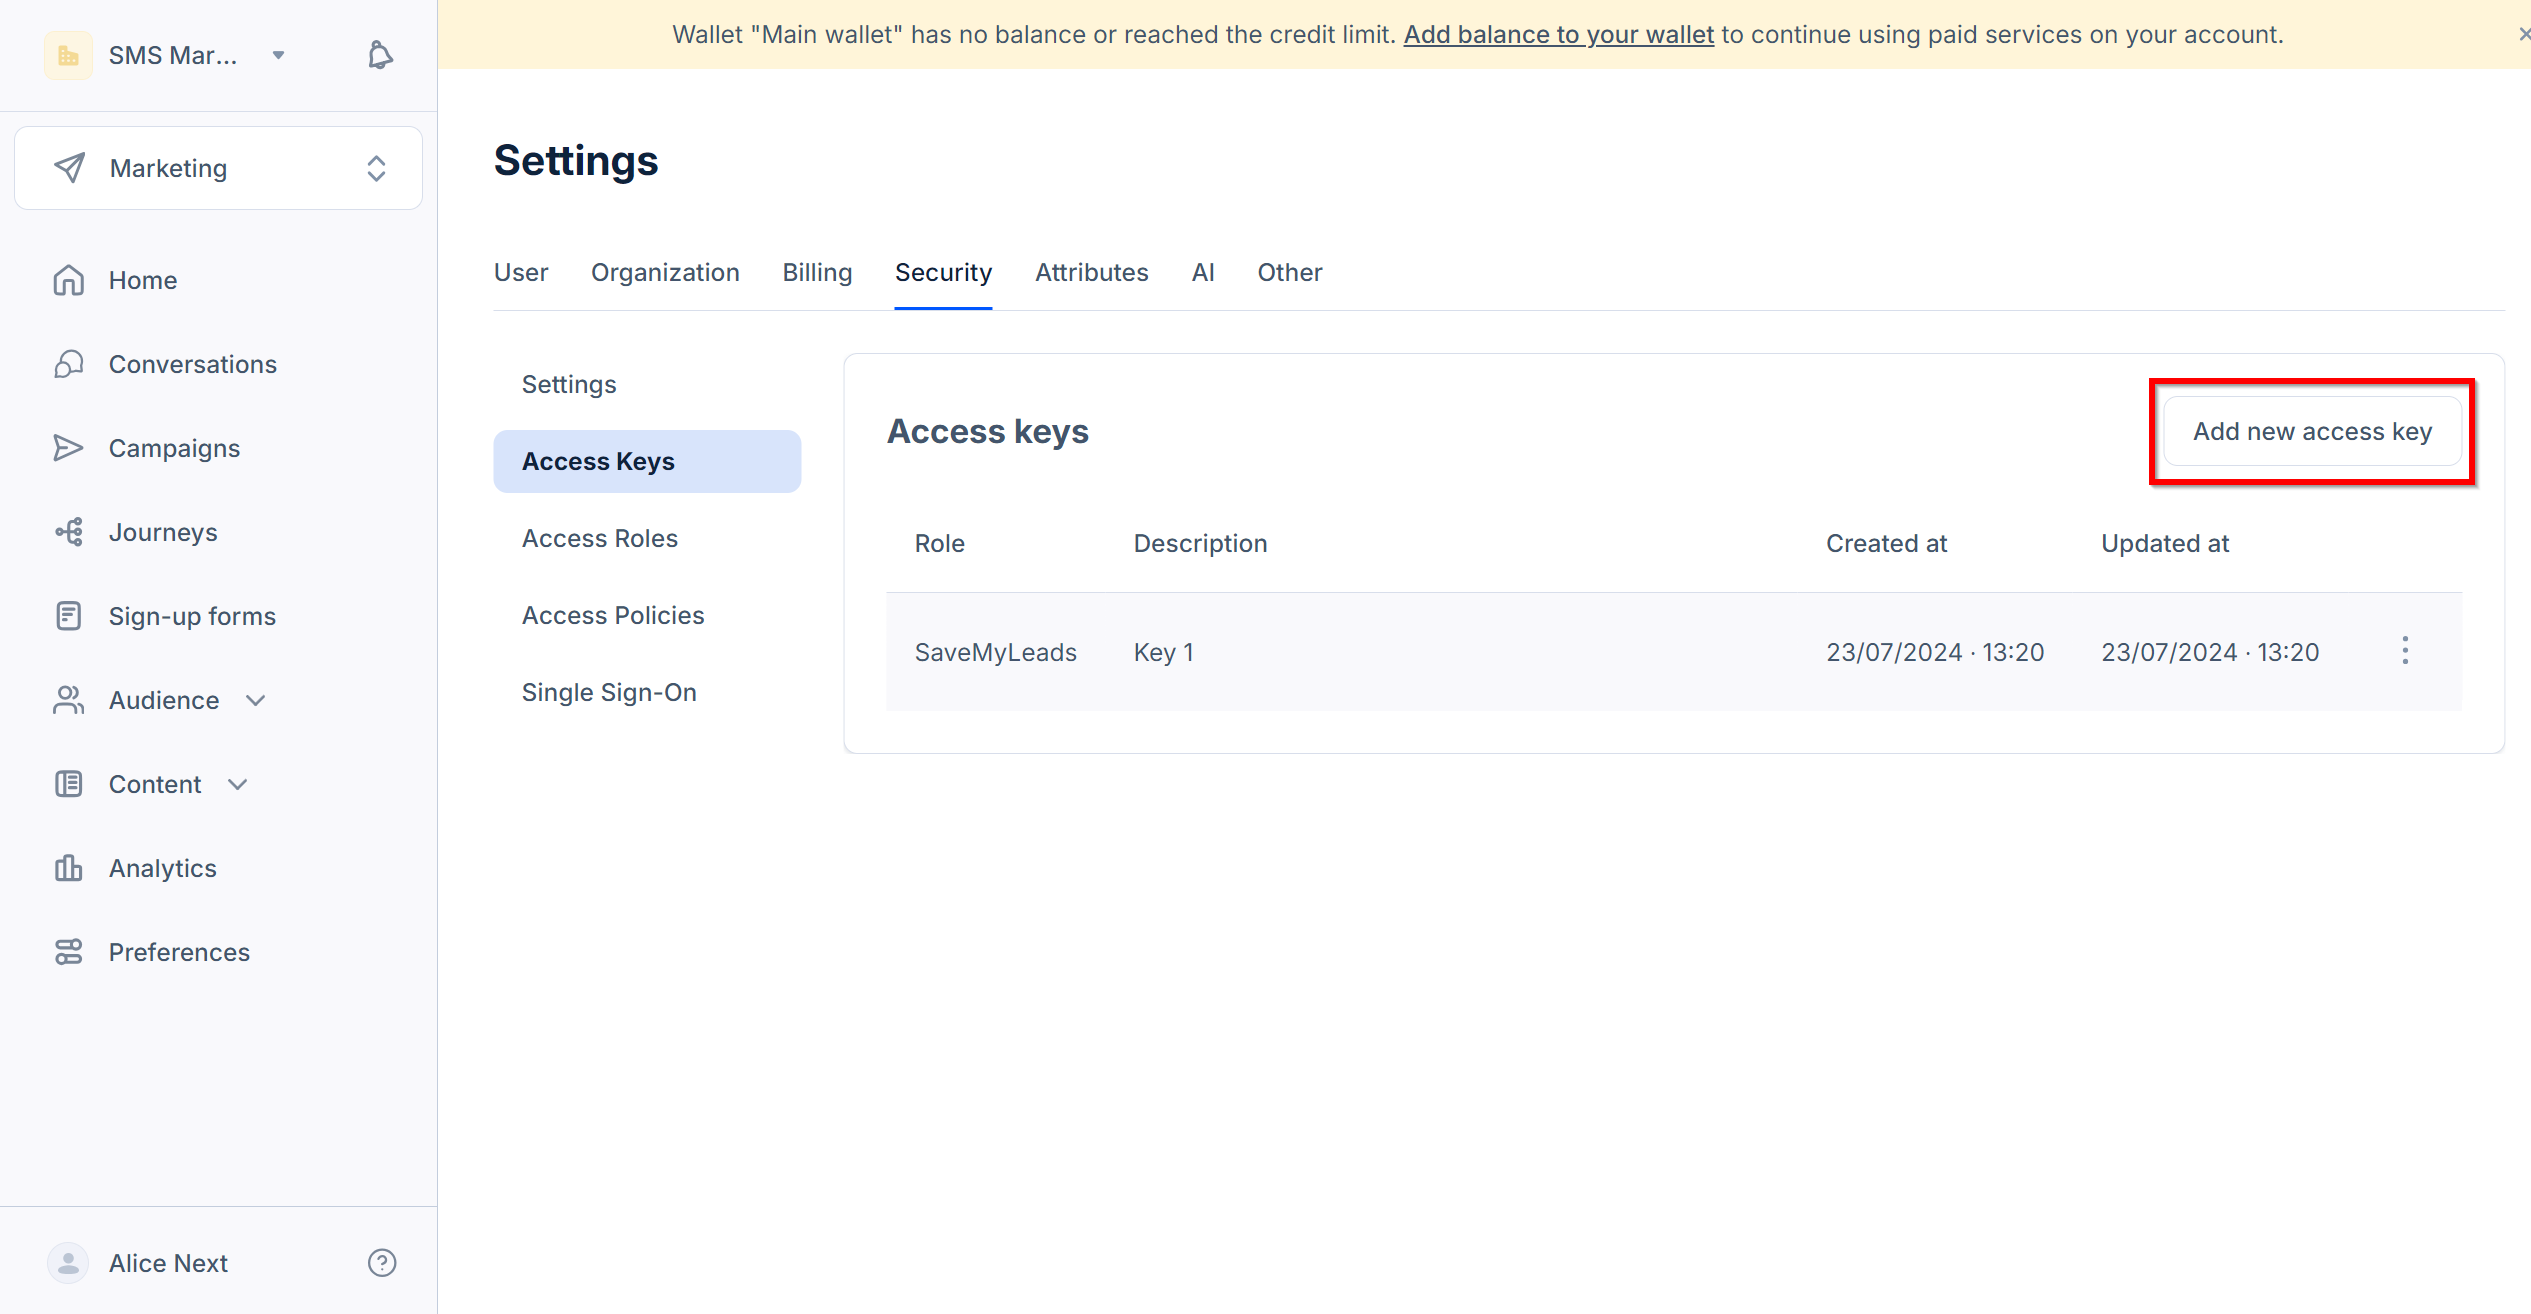Click the Marketing paper-plane icon
2531x1314 pixels.
coord(69,168)
